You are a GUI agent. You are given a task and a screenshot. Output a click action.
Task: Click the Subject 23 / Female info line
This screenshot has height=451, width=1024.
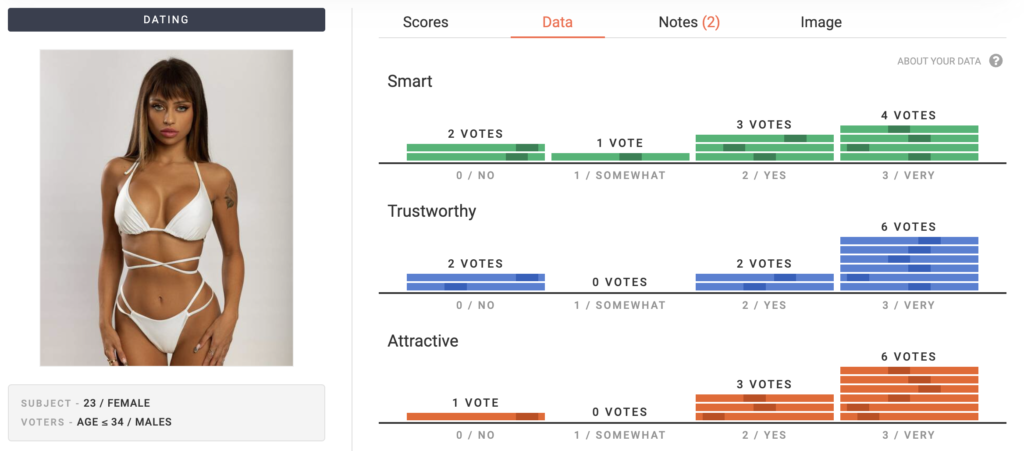[99, 403]
